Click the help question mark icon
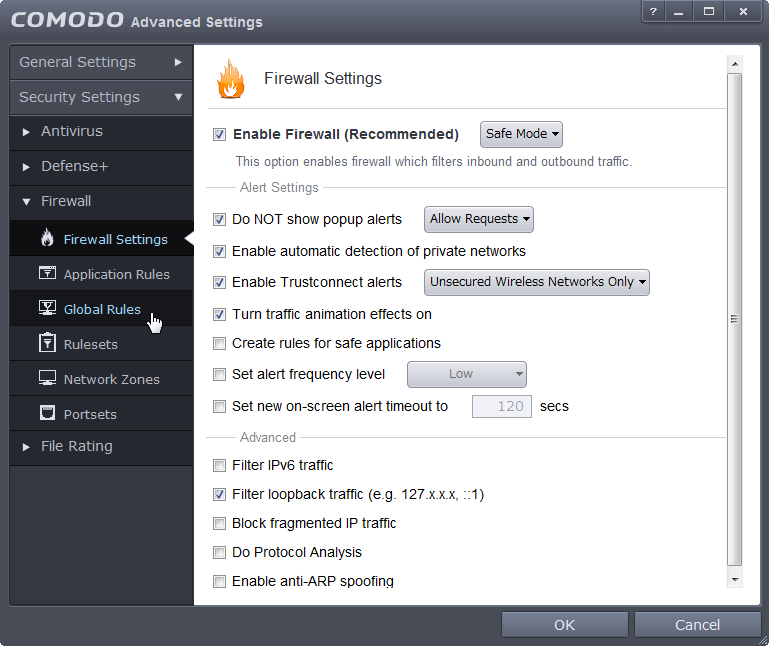Image resolution: width=769 pixels, height=646 pixels. pyautogui.click(x=655, y=11)
